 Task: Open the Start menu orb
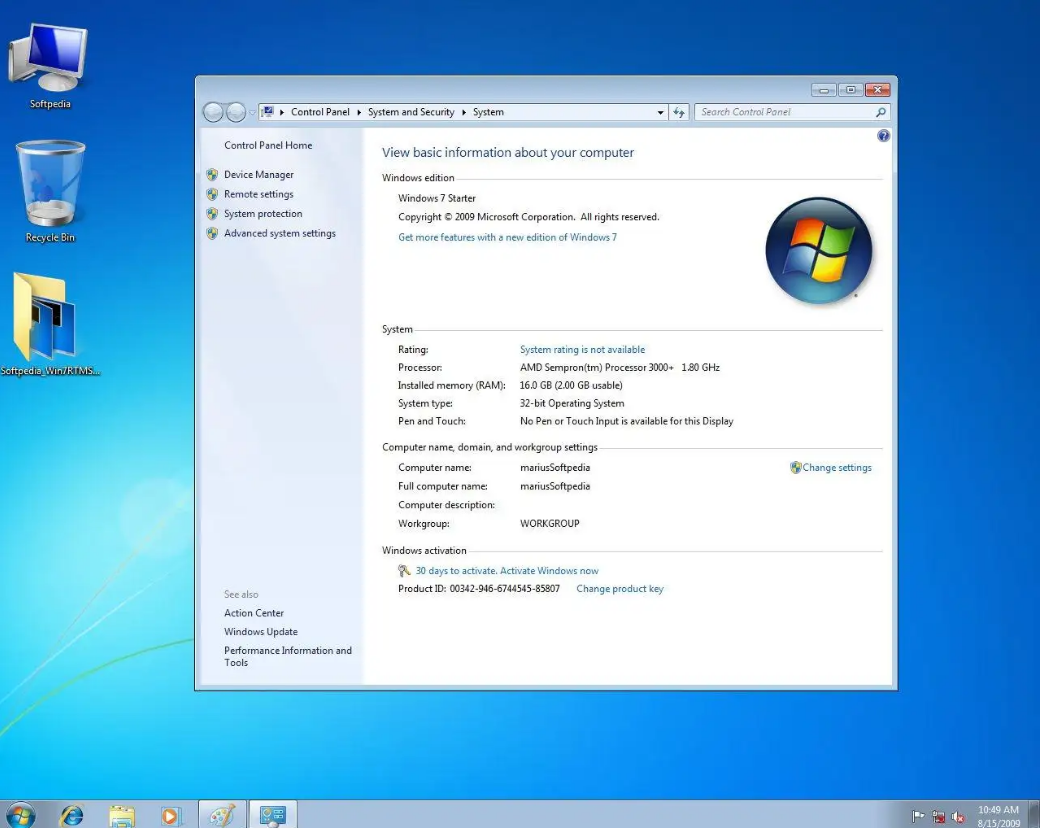[20, 815]
